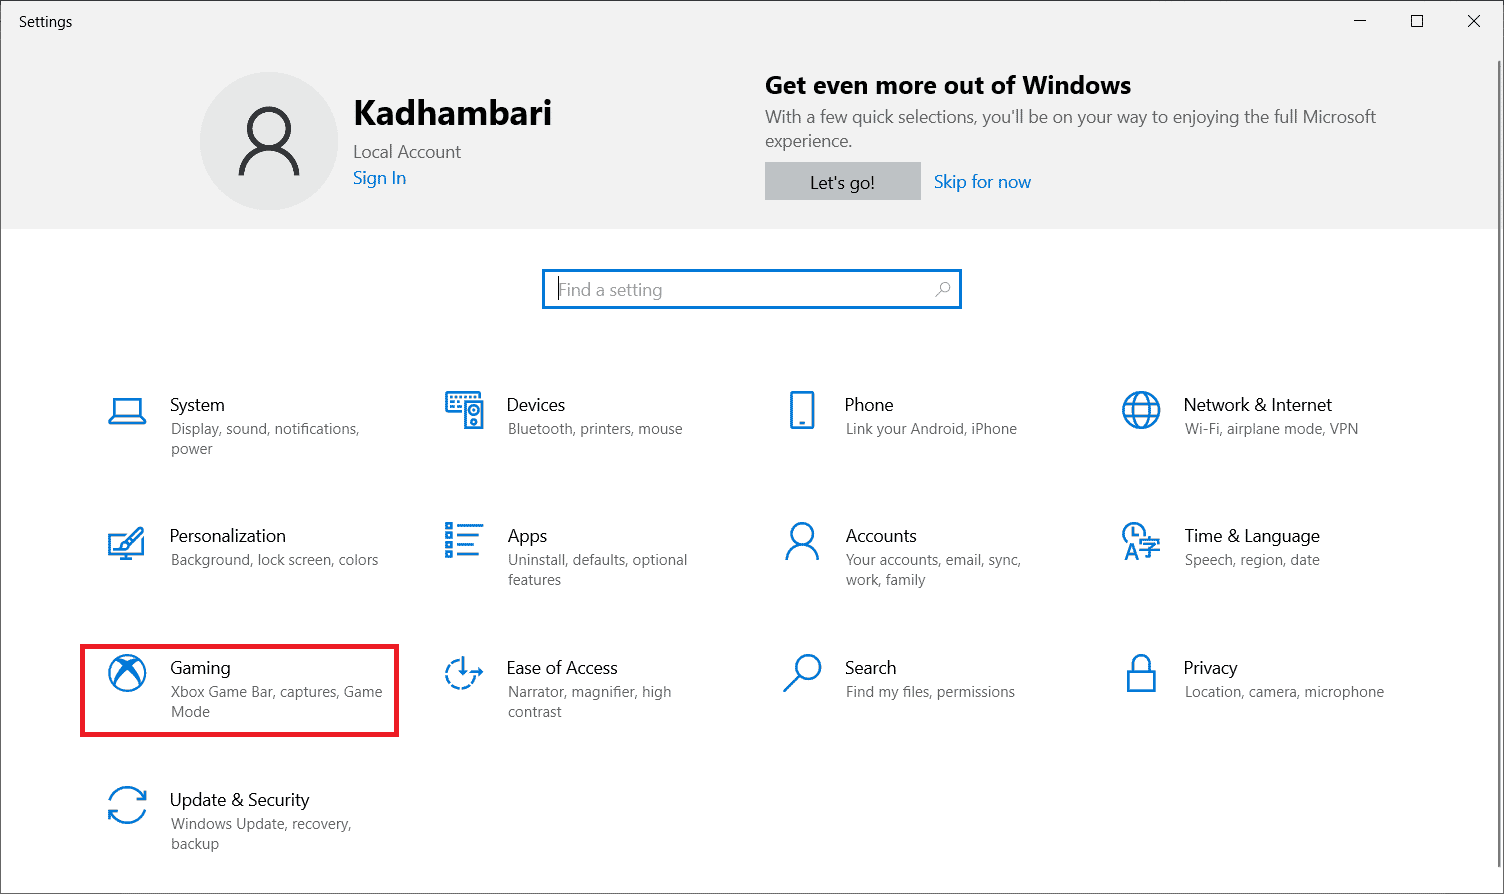1504x894 pixels.
Task: Click the Privacy padlock icon
Action: click(x=1141, y=673)
